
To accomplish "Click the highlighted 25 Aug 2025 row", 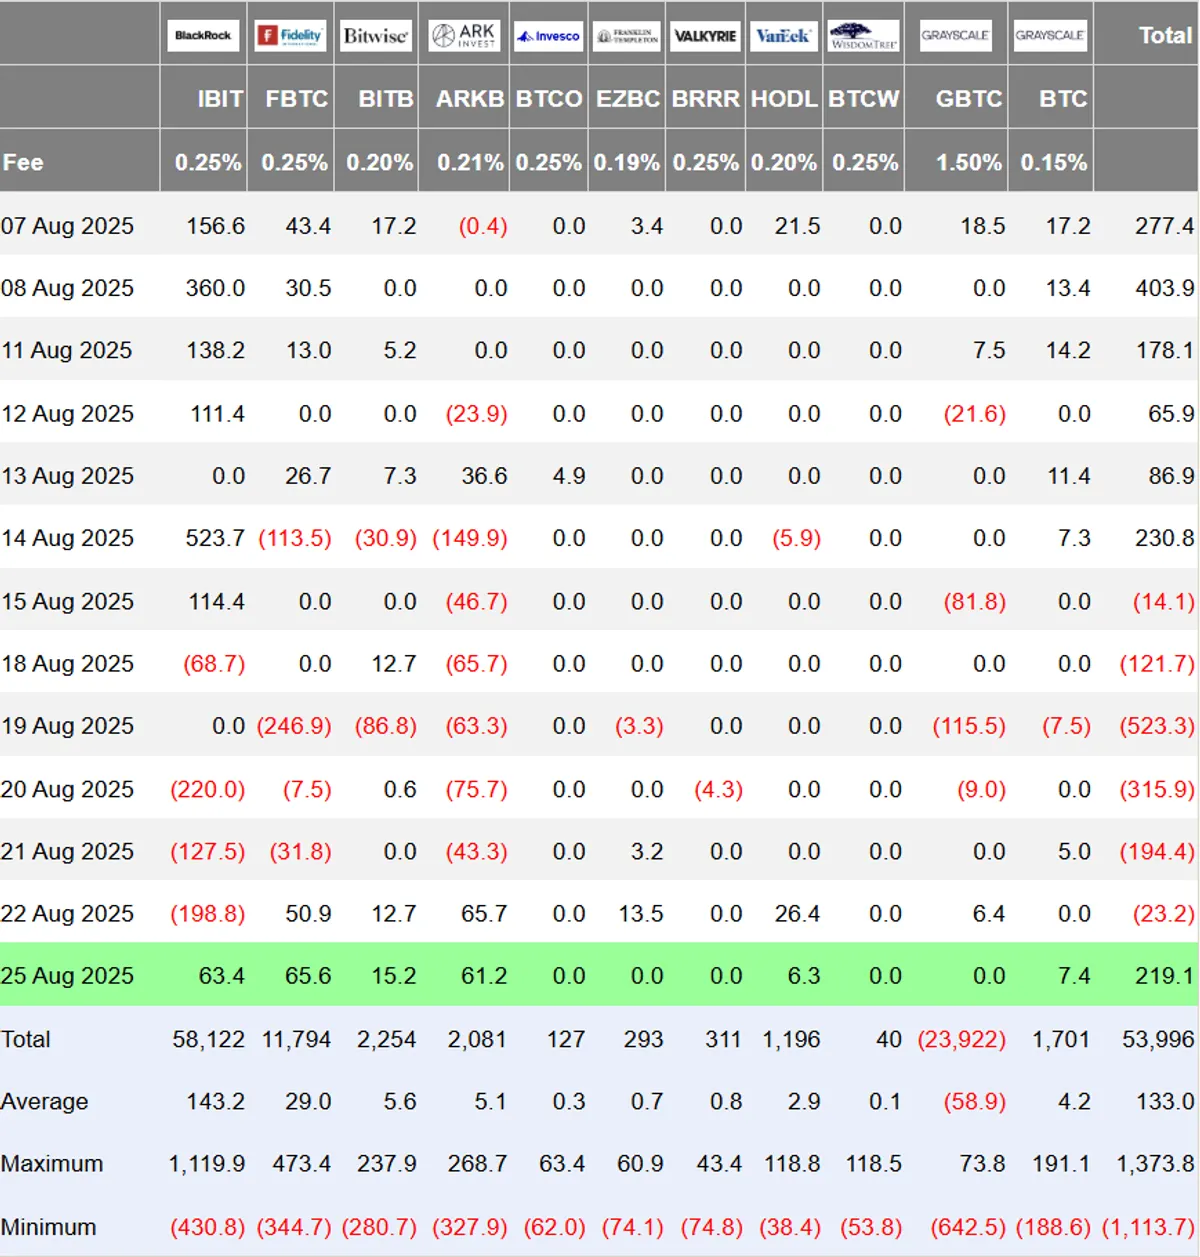I will [600, 975].
